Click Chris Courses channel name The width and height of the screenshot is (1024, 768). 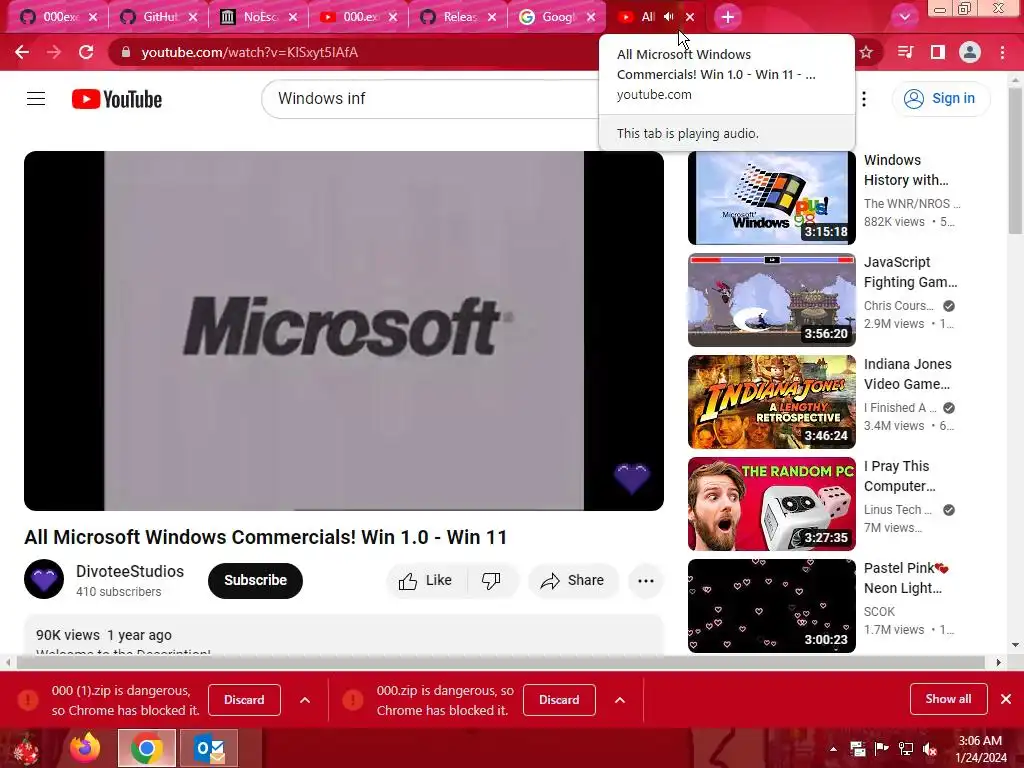click(x=899, y=306)
